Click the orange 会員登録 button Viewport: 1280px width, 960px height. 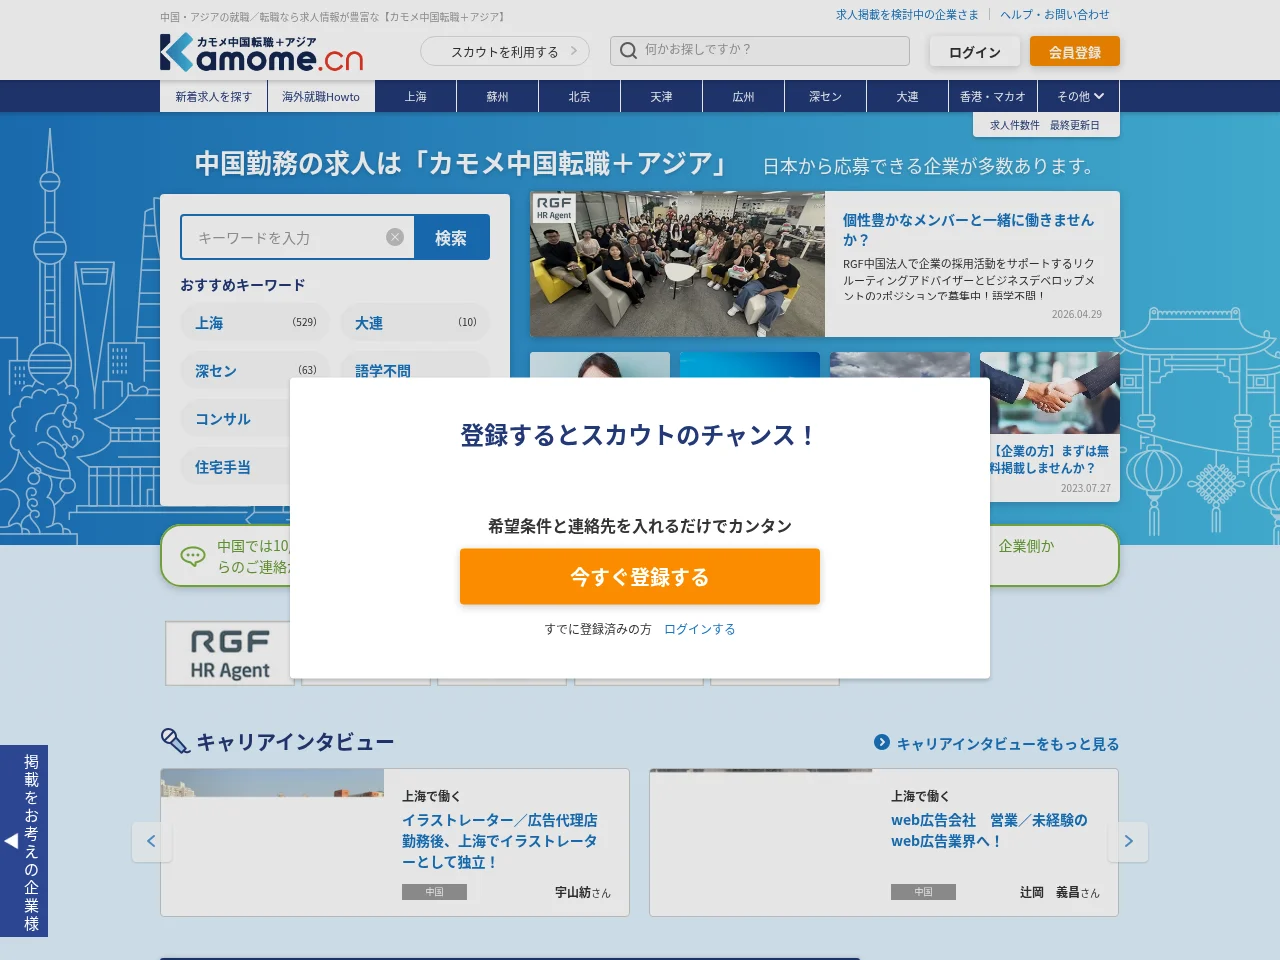[x=1075, y=52]
